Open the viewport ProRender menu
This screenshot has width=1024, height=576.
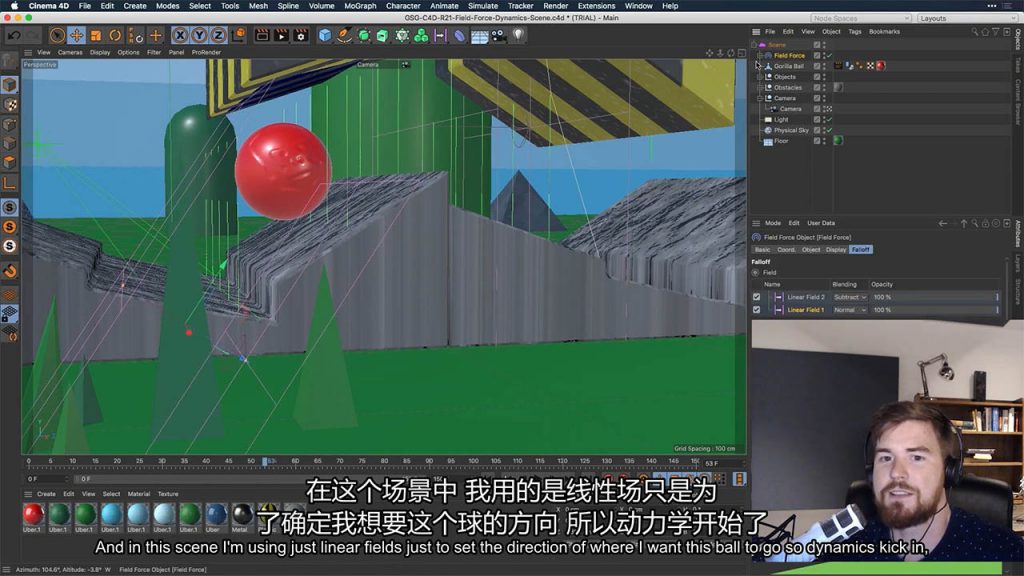(x=206, y=52)
